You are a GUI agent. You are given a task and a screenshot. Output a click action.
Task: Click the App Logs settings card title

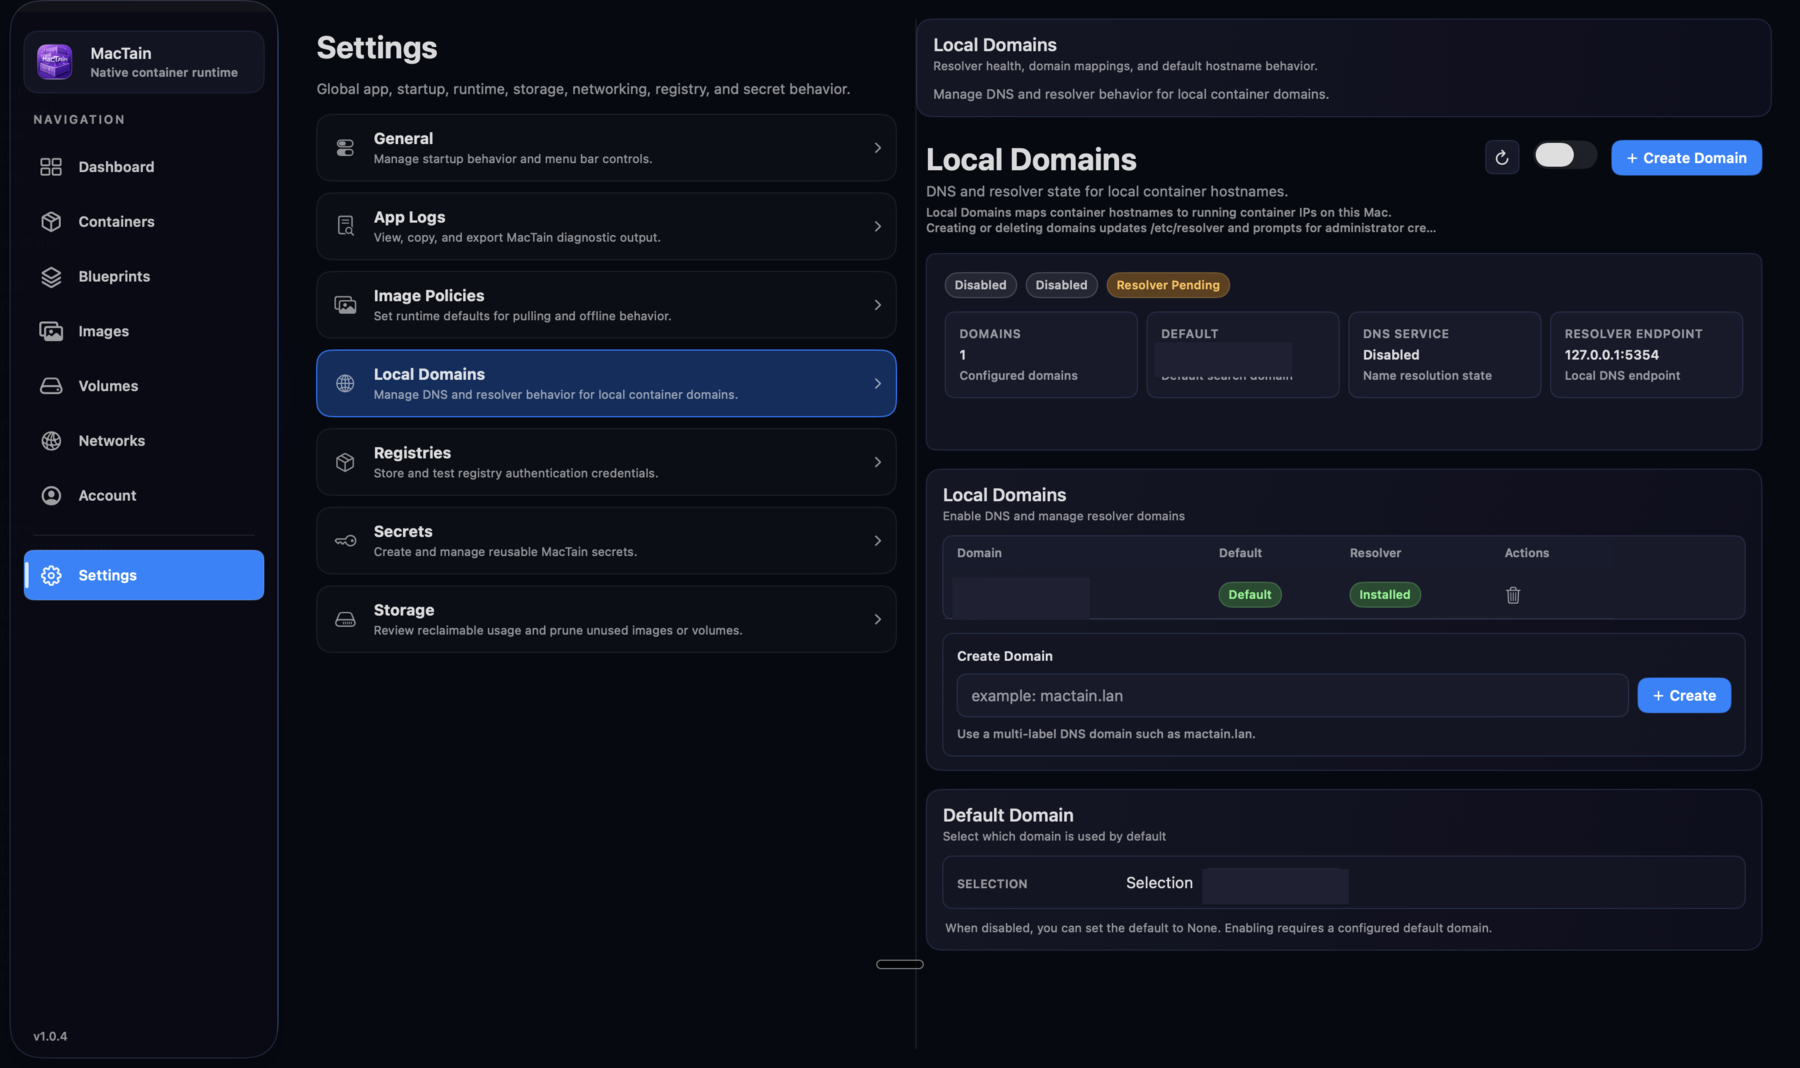point(409,217)
